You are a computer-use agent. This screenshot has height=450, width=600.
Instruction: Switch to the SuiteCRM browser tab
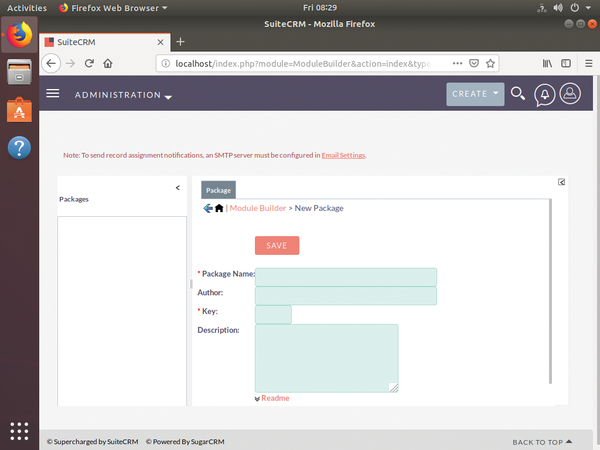pyautogui.click(x=105, y=42)
